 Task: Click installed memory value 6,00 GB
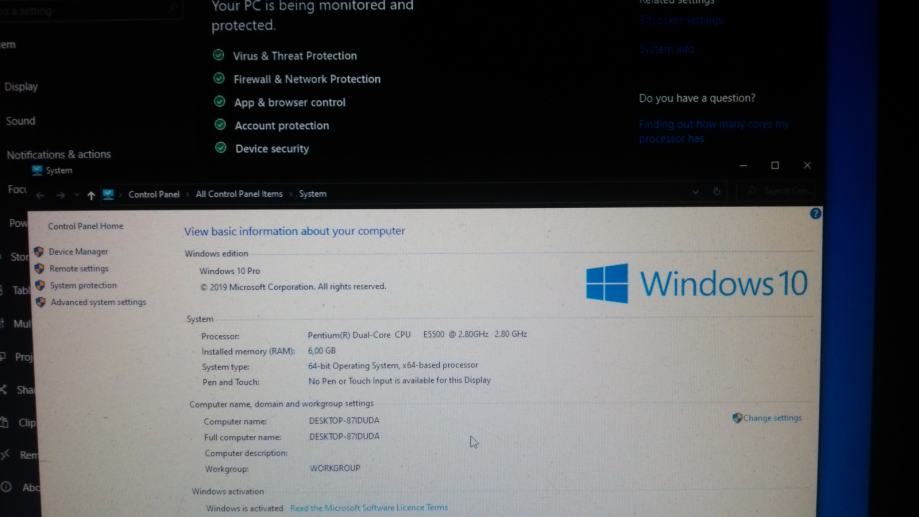tap(322, 351)
